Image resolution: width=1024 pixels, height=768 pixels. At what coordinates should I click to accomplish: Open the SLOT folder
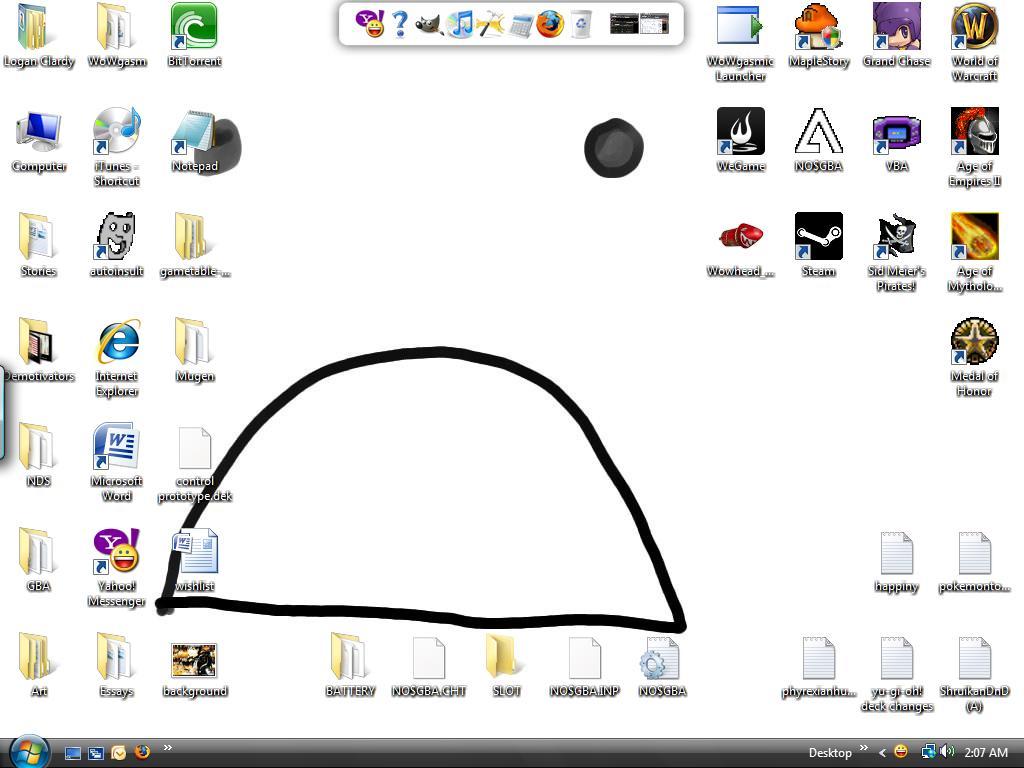[505, 665]
